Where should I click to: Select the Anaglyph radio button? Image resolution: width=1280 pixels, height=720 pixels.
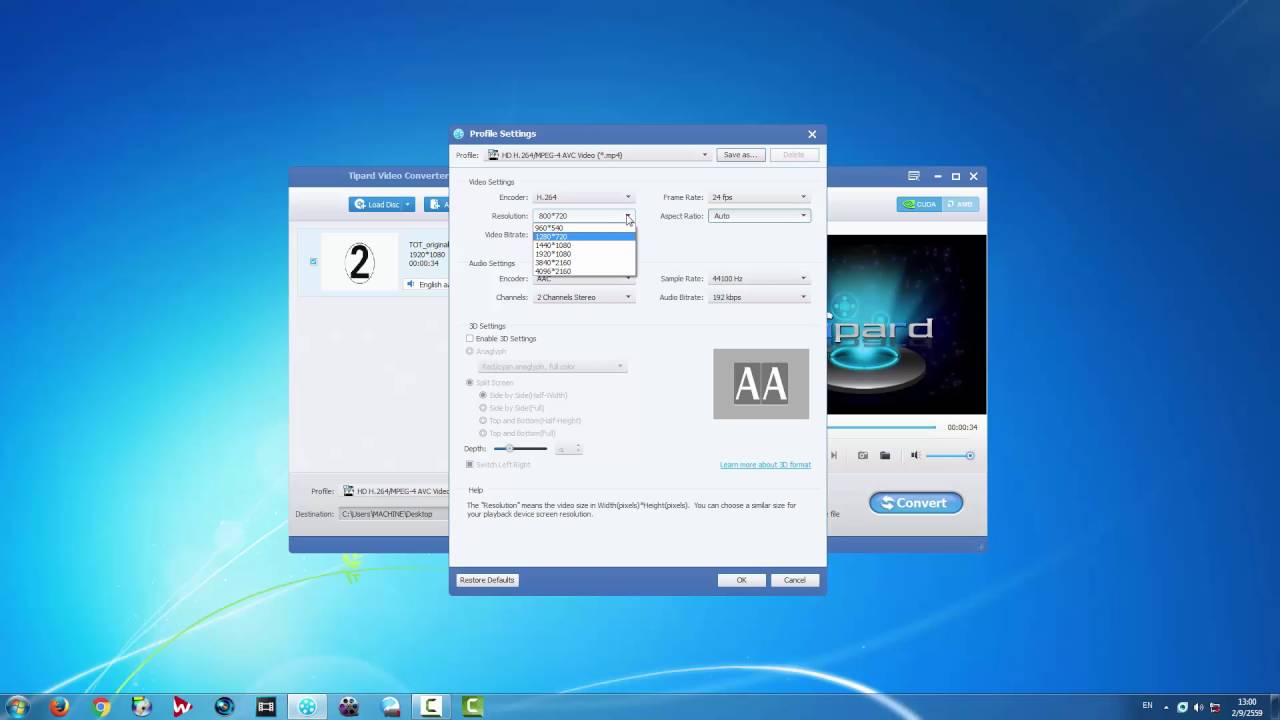point(470,352)
